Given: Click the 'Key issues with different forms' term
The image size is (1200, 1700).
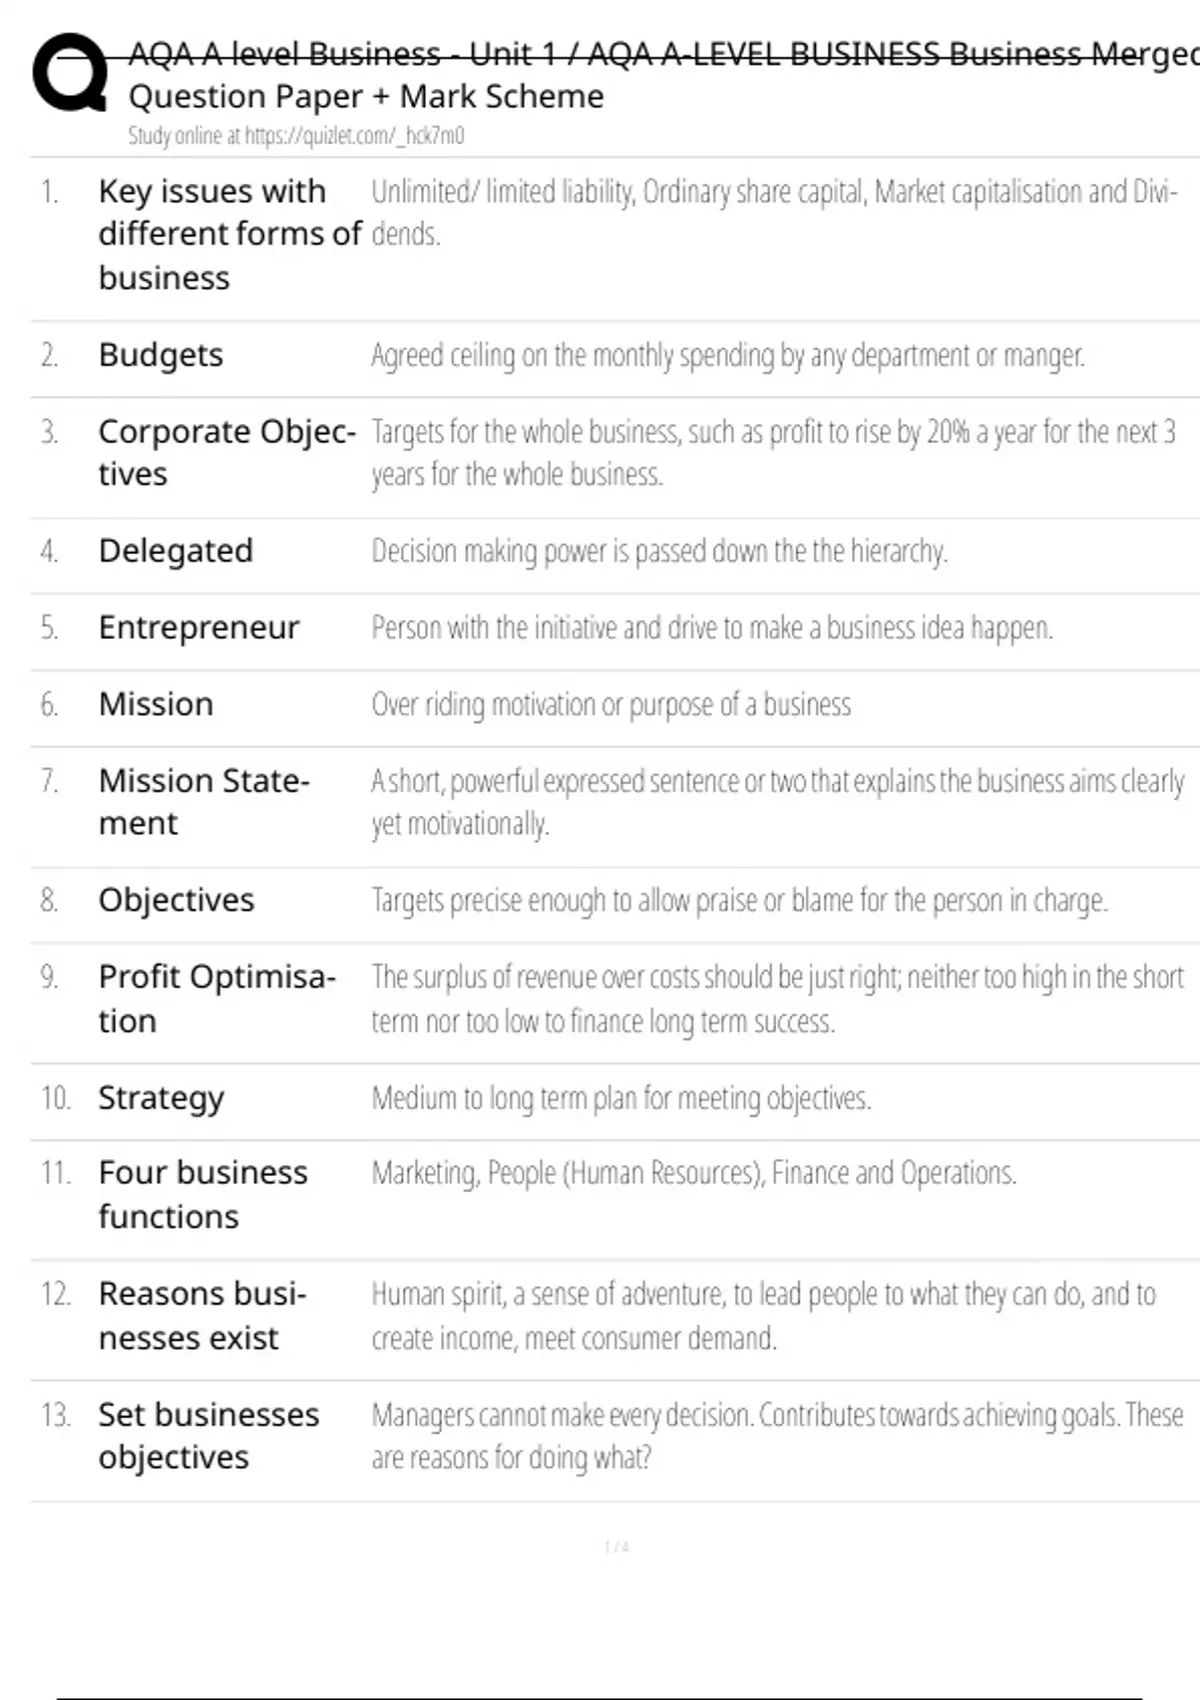Looking at the screenshot, I should click(229, 234).
